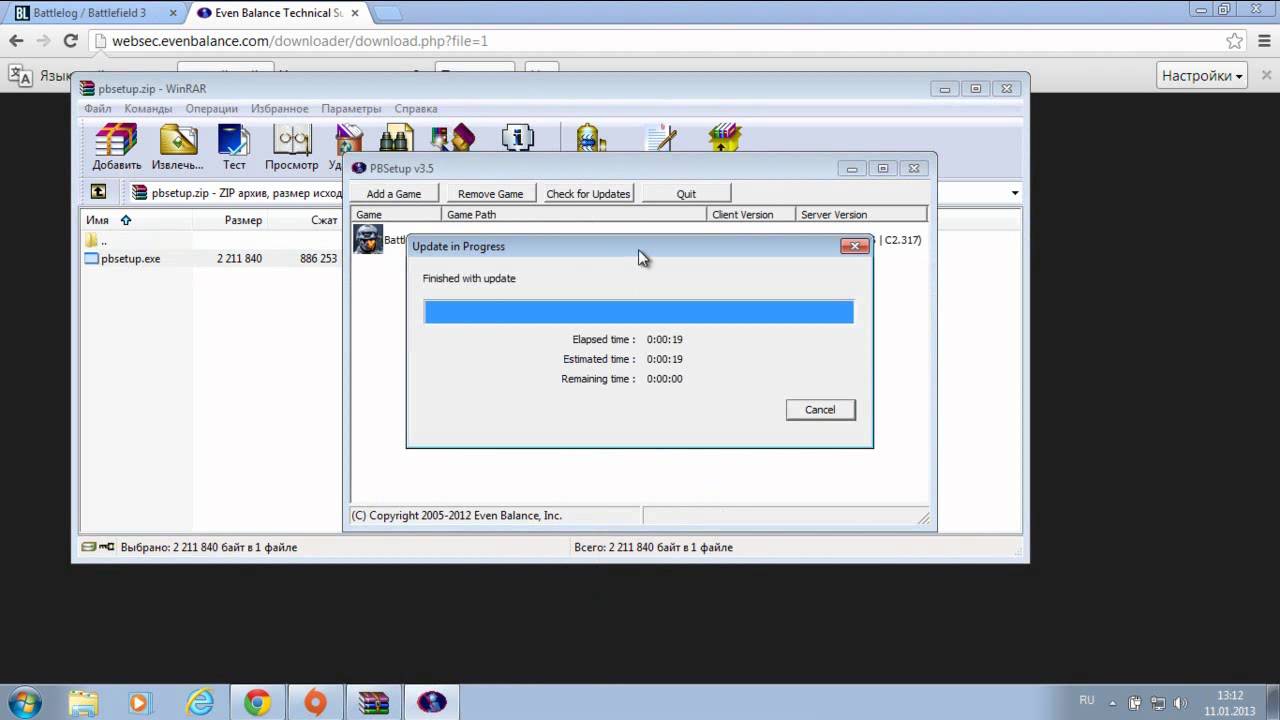This screenshot has height=720, width=1280.
Task: Click the Add a Game button
Action: click(x=394, y=193)
